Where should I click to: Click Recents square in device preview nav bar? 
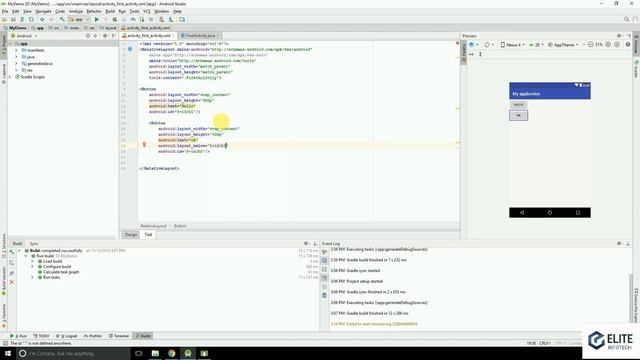[578, 213]
